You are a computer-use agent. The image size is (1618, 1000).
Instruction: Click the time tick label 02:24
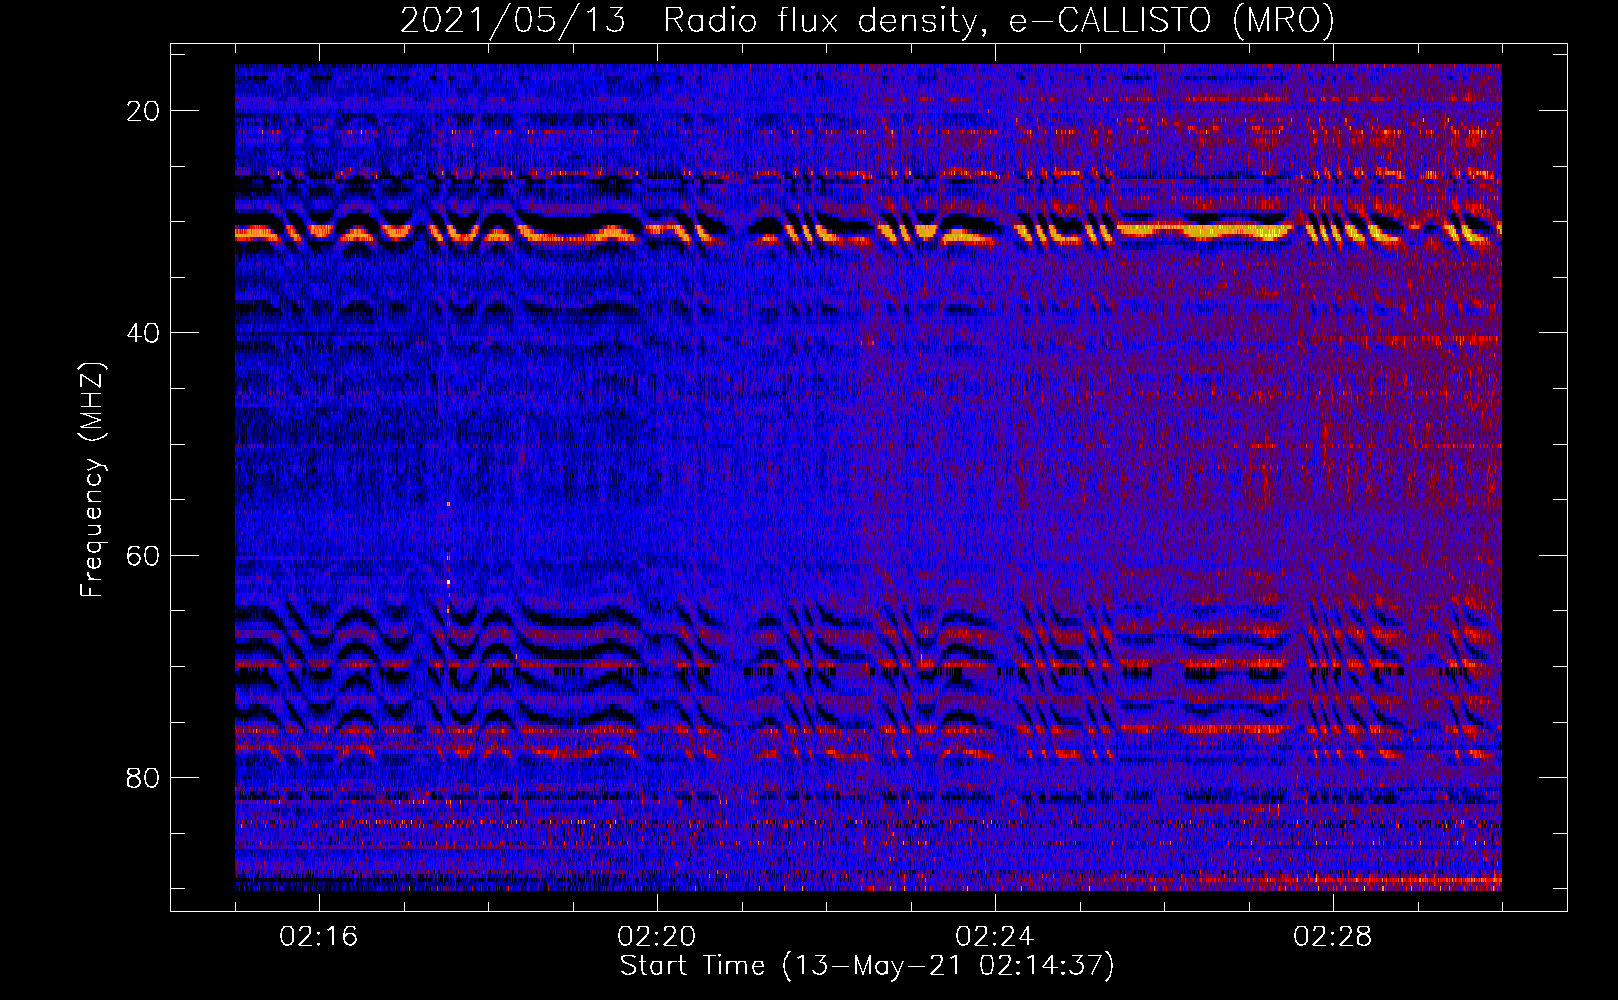click(x=995, y=937)
